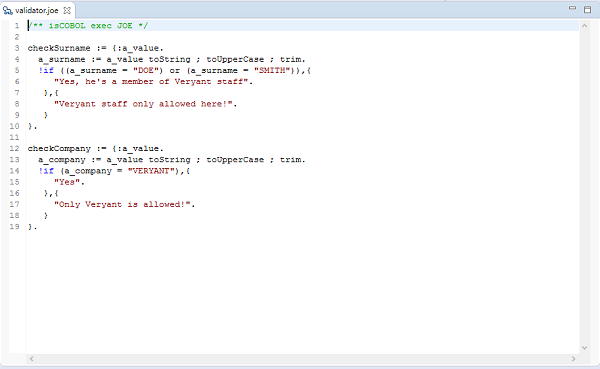Image resolution: width=600 pixels, height=369 pixels.
Task: Click the !if keyword on line 5
Action: point(46,70)
